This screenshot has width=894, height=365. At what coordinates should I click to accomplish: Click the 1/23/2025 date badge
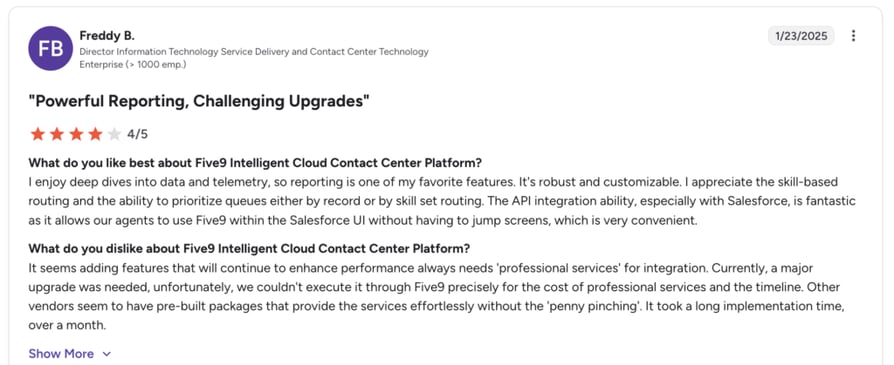(x=801, y=36)
